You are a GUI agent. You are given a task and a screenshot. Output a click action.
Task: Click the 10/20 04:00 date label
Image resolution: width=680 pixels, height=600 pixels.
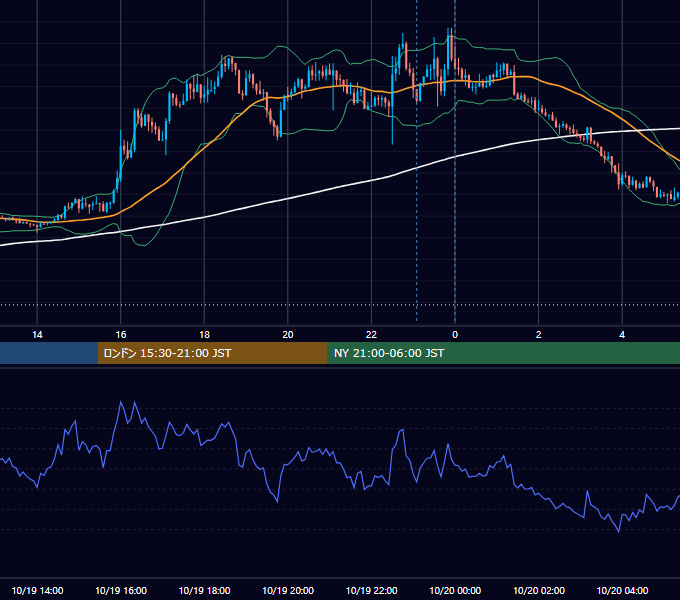(x=622, y=590)
